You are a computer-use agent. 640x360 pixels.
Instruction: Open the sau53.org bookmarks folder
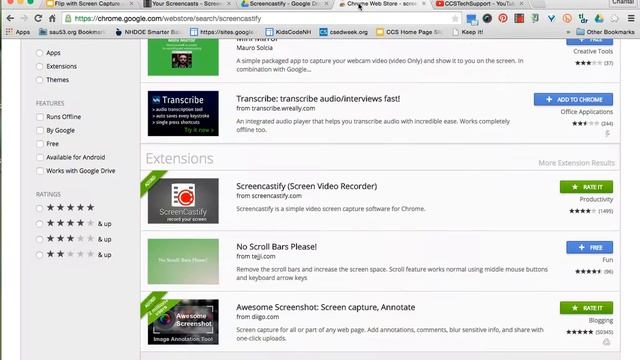72,32
